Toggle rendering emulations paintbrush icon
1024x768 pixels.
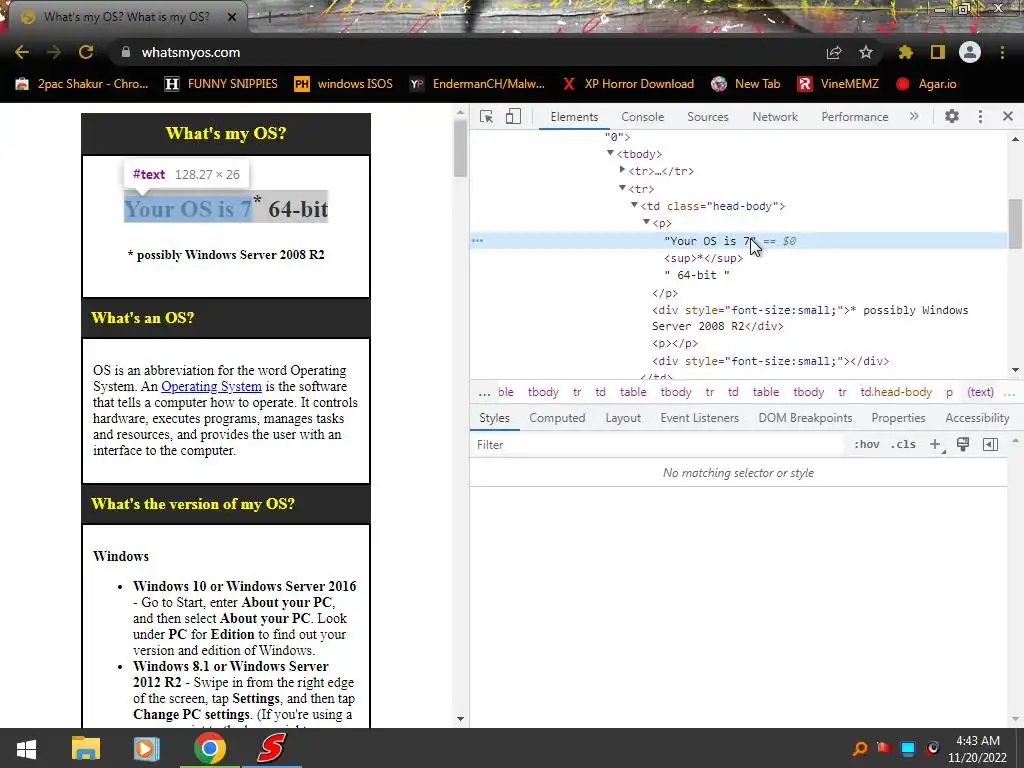click(963, 445)
